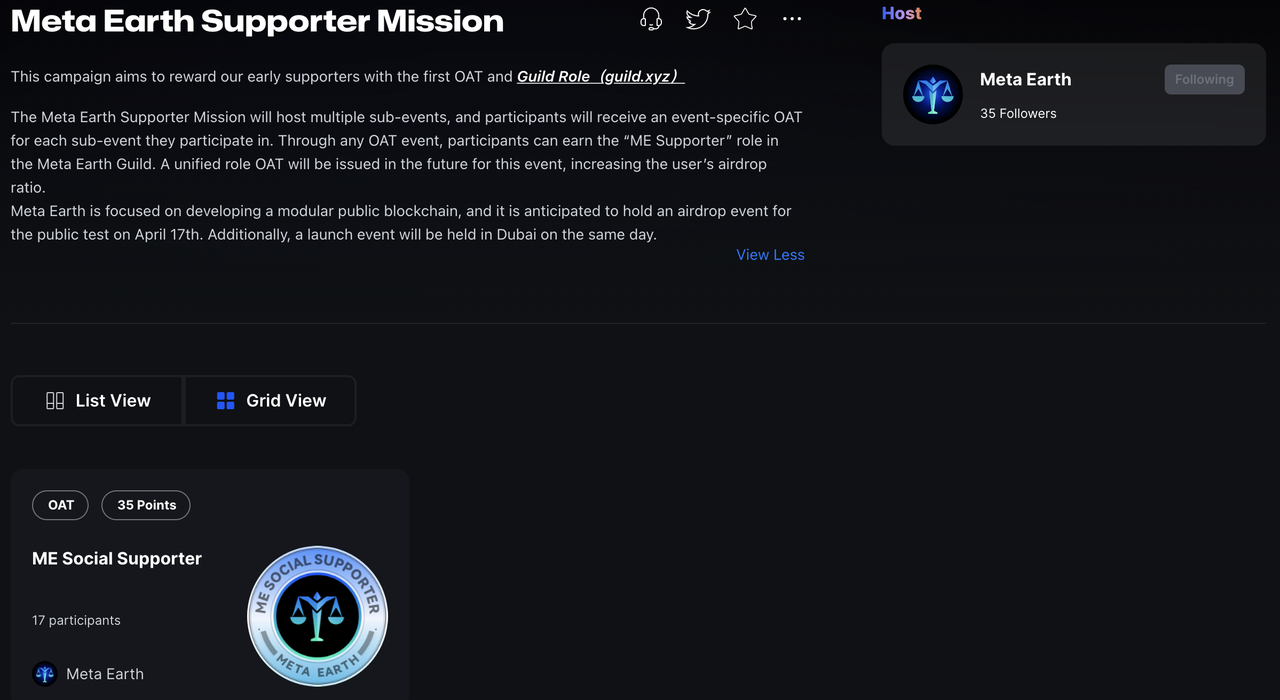
Task: Click the OAT tag on the card
Action: pos(61,505)
